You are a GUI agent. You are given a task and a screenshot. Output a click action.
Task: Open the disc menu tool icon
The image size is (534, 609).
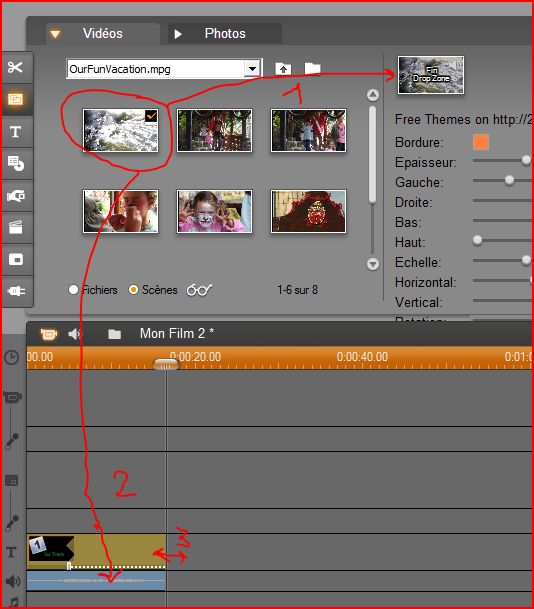[16, 164]
